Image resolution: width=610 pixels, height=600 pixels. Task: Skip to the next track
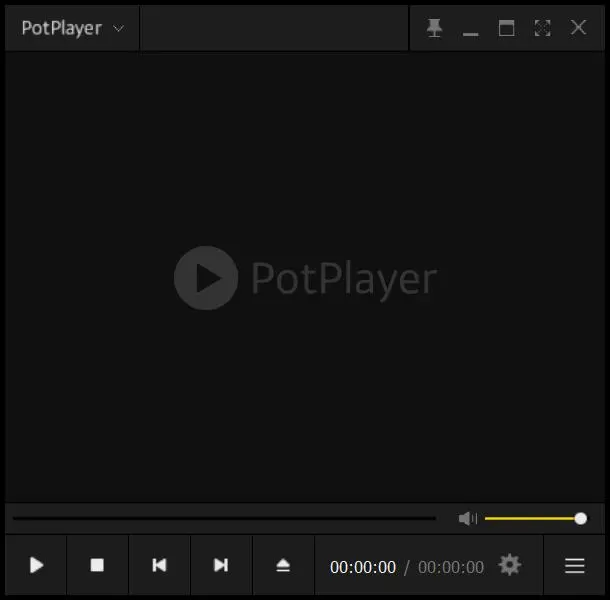click(x=221, y=565)
